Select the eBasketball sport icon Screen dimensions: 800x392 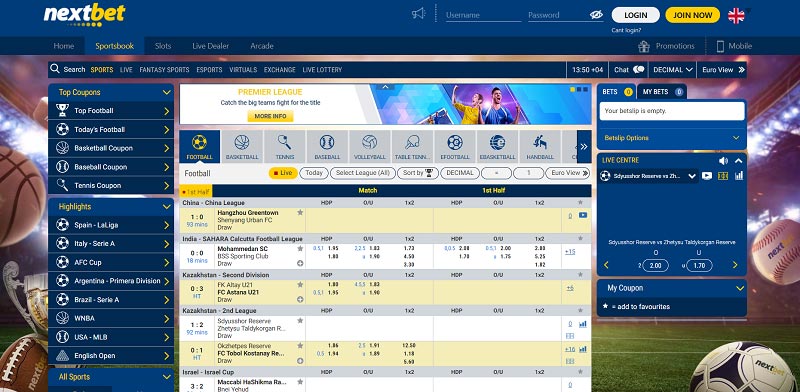pos(497,146)
